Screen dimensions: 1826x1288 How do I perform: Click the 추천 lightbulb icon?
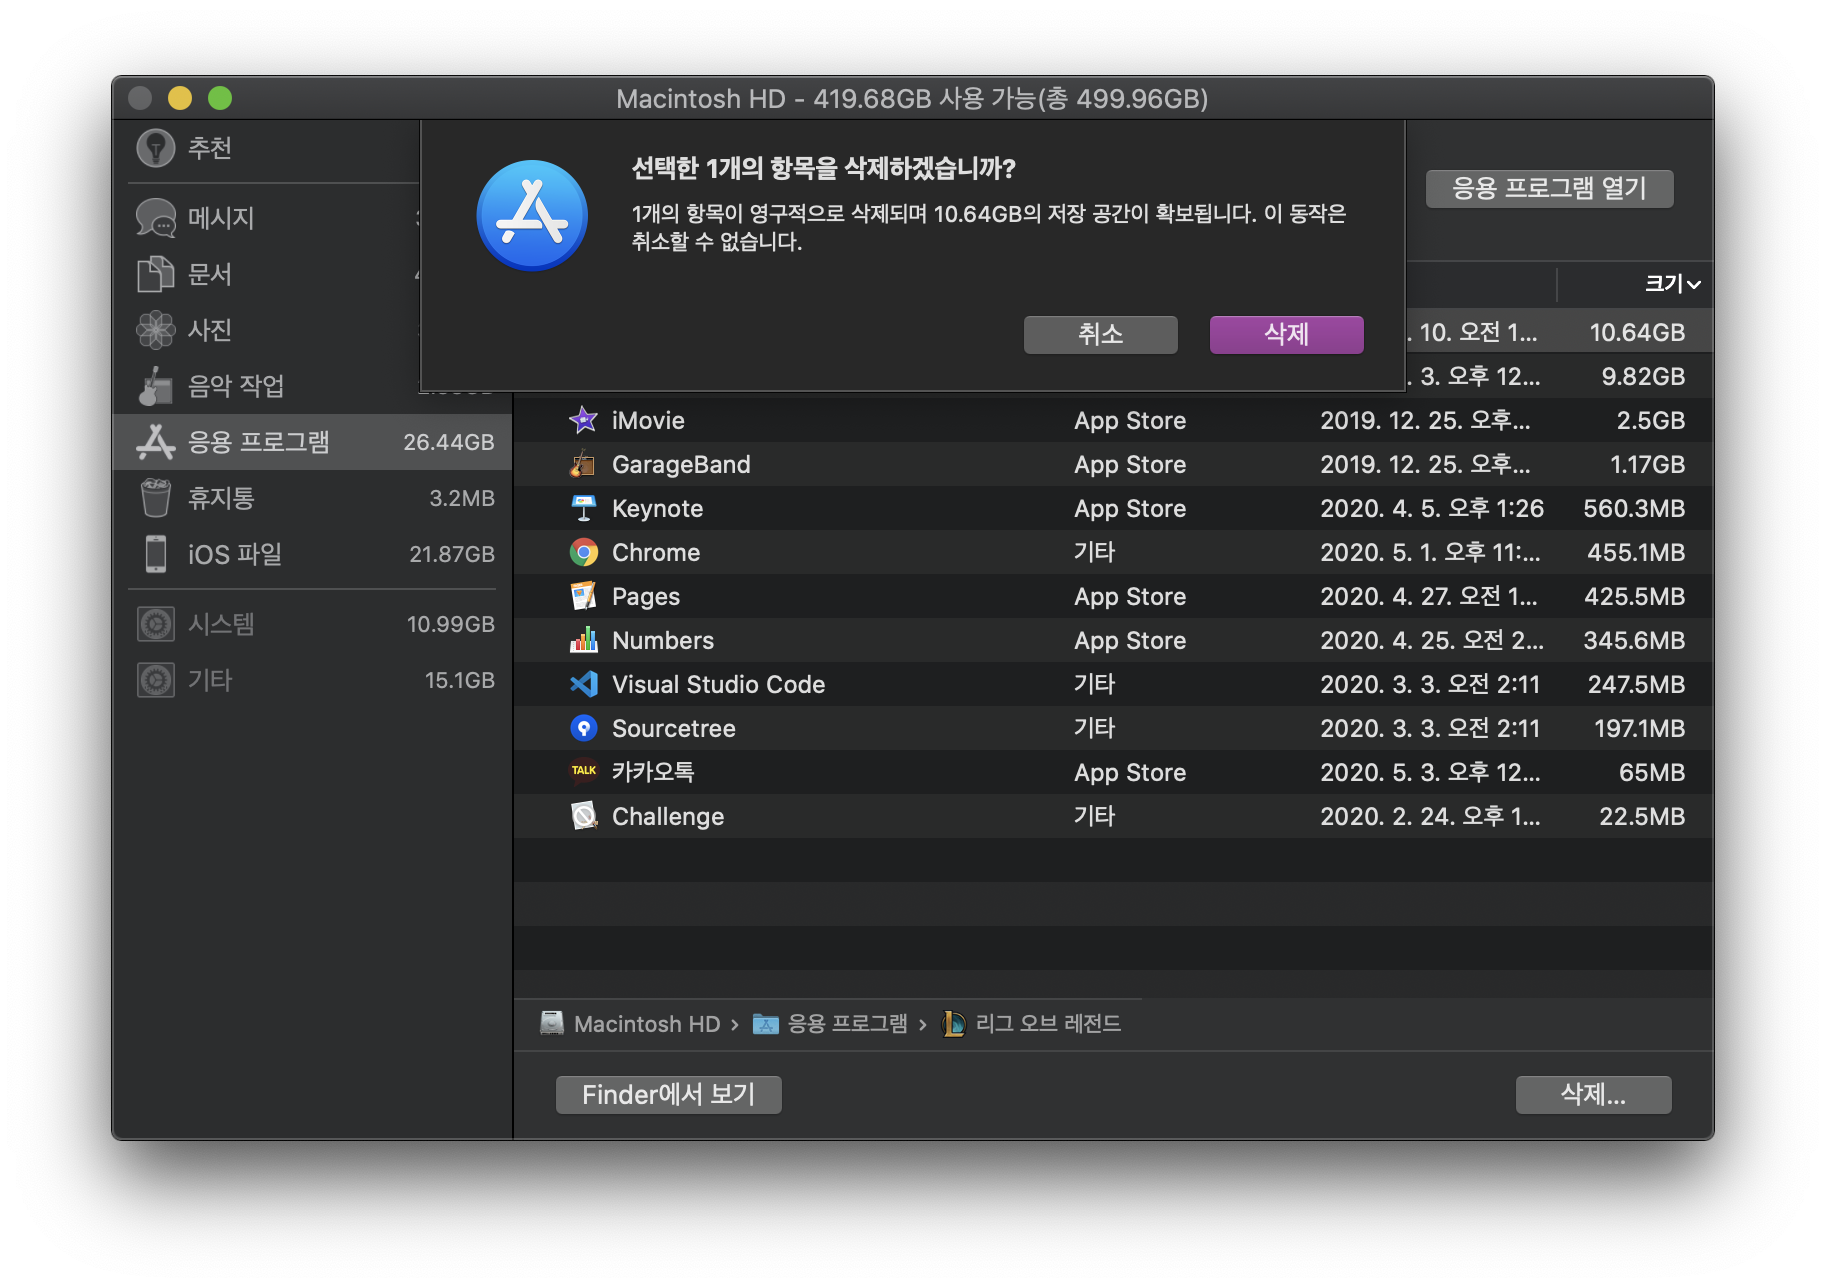tap(156, 148)
